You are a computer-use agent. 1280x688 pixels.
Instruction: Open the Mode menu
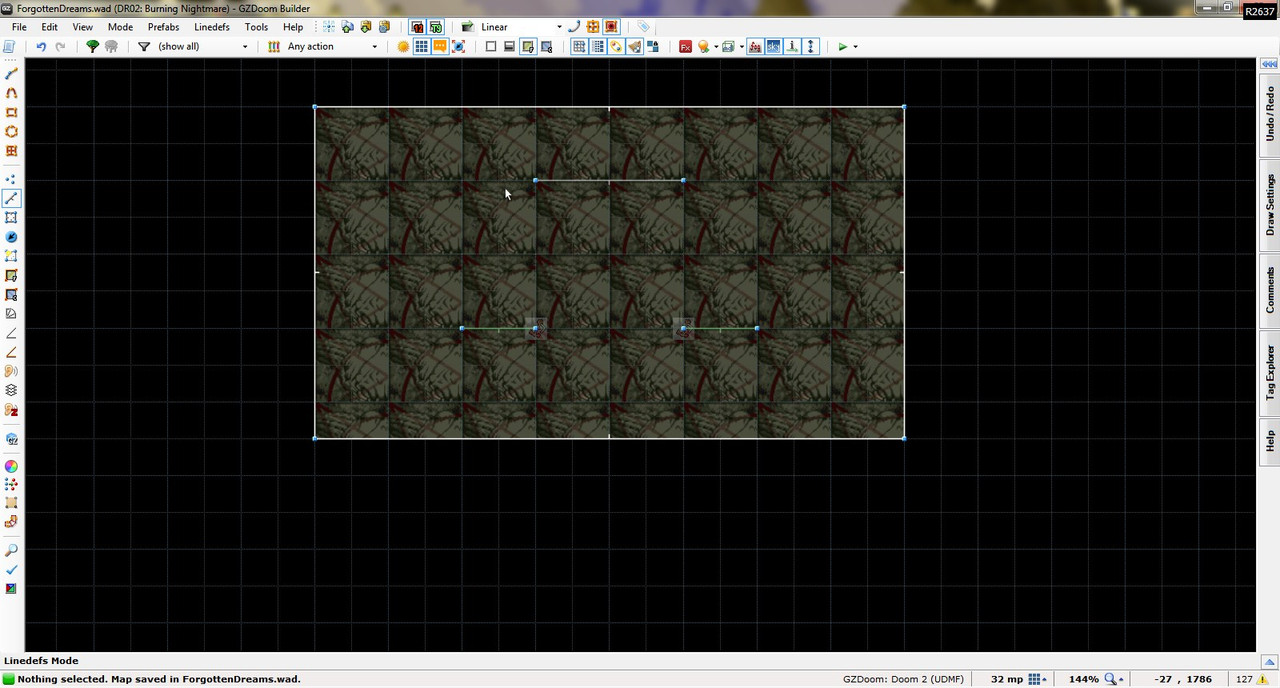pyautogui.click(x=120, y=27)
